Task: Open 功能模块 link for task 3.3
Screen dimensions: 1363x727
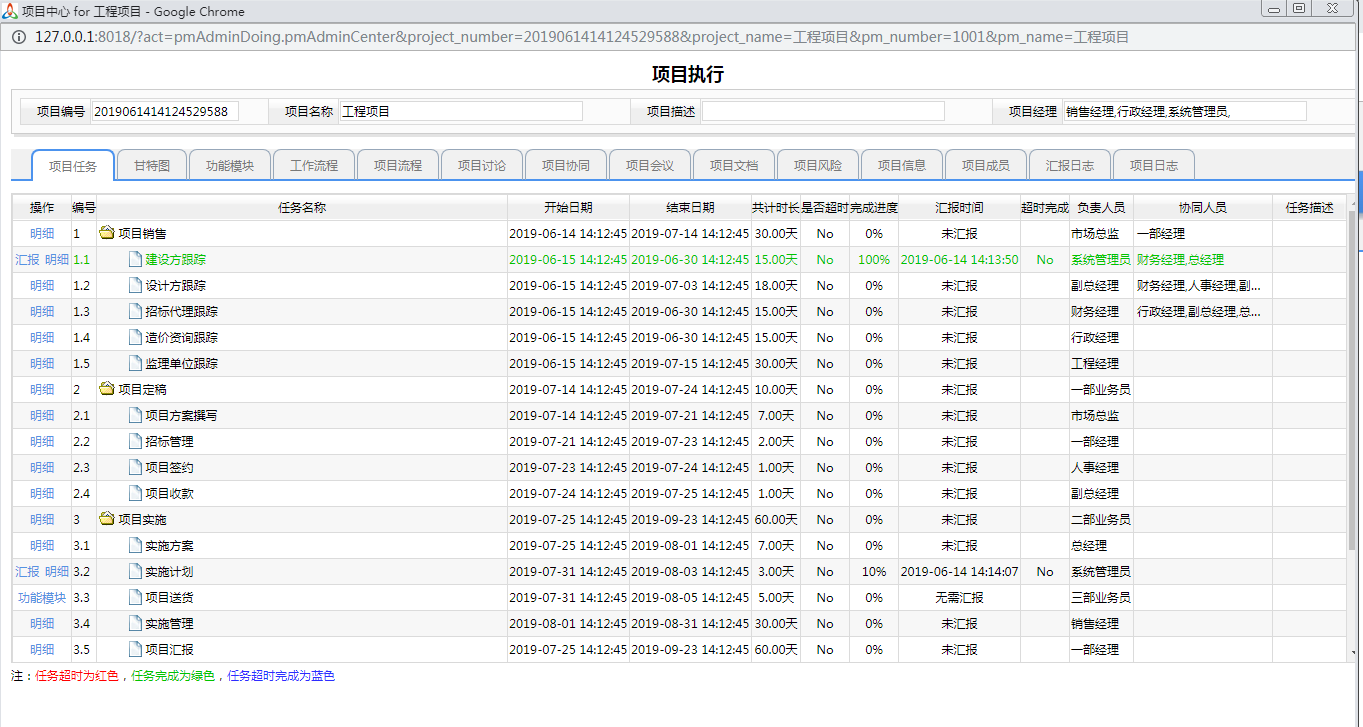Action: 42,597
